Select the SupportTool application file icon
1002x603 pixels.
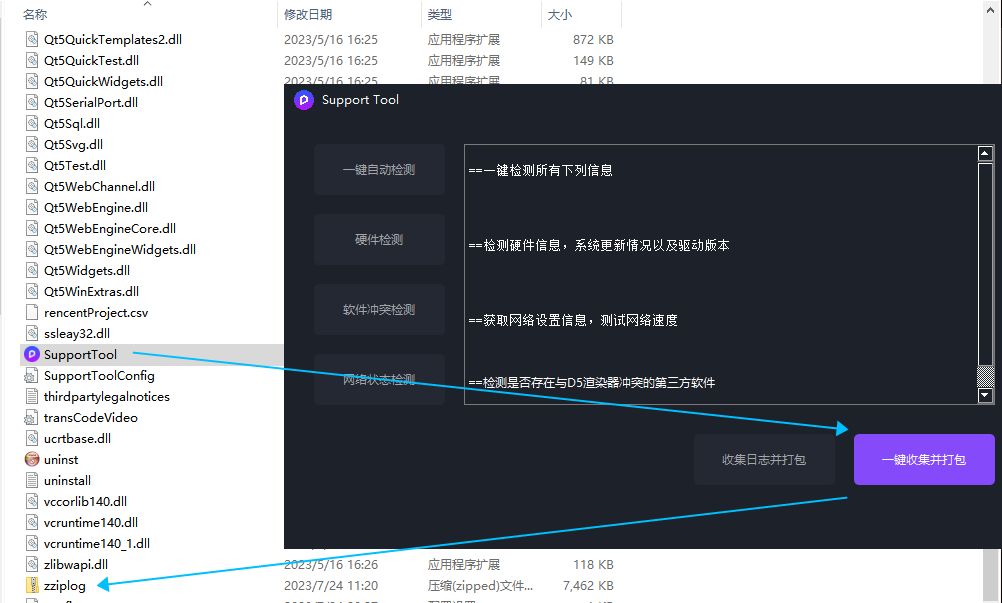[x=32, y=355]
